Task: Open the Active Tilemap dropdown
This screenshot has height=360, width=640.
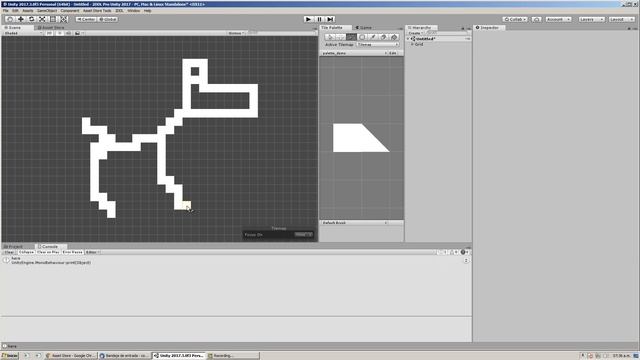Action: 378,44
